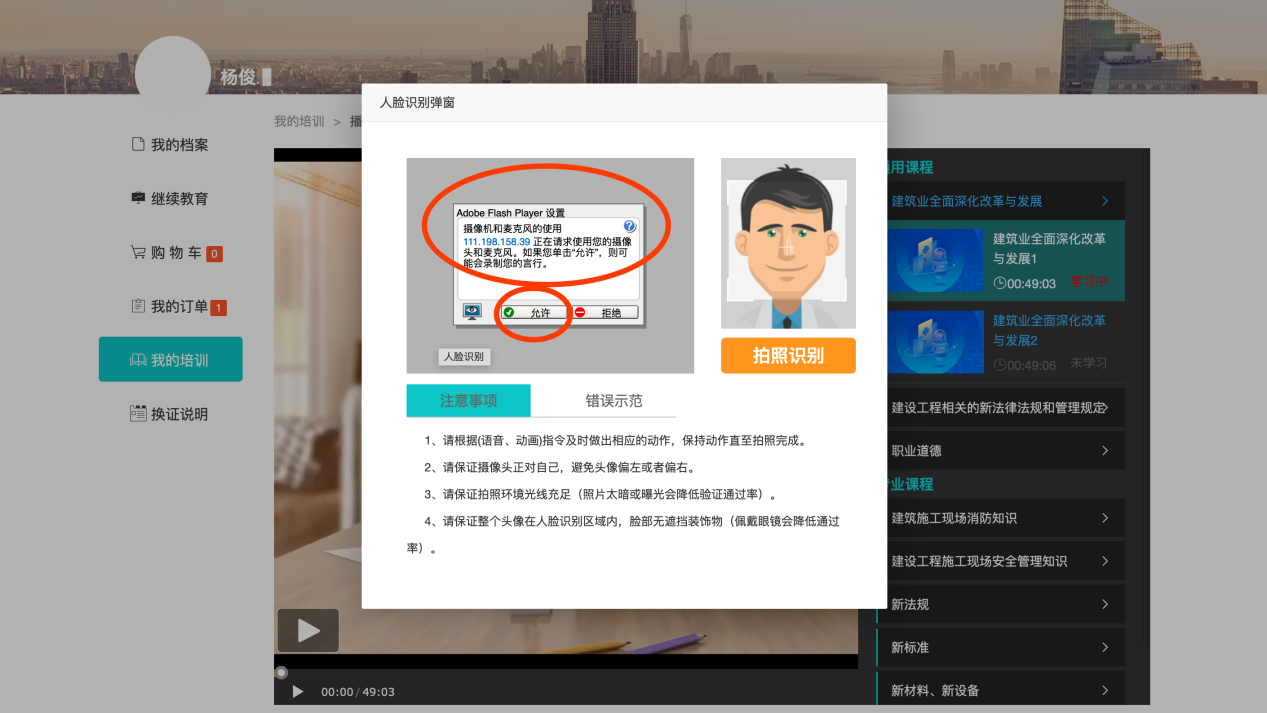1267x713 pixels.
Task: Select the 注意事项 tab
Action: pyautogui.click(x=468, y=401)
